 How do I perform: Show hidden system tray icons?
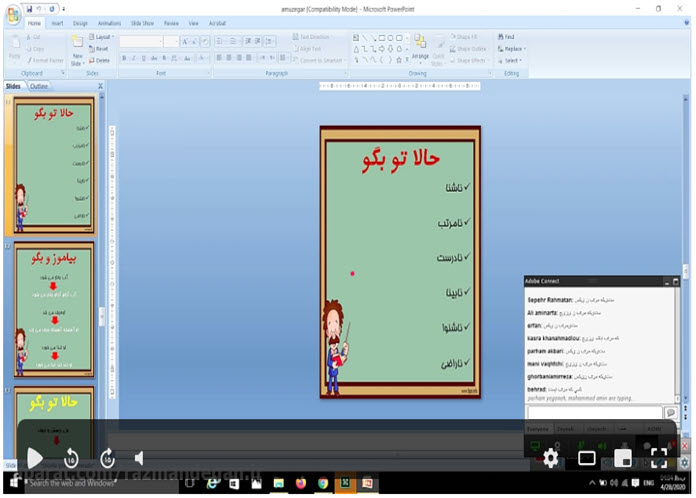(592, 483)
